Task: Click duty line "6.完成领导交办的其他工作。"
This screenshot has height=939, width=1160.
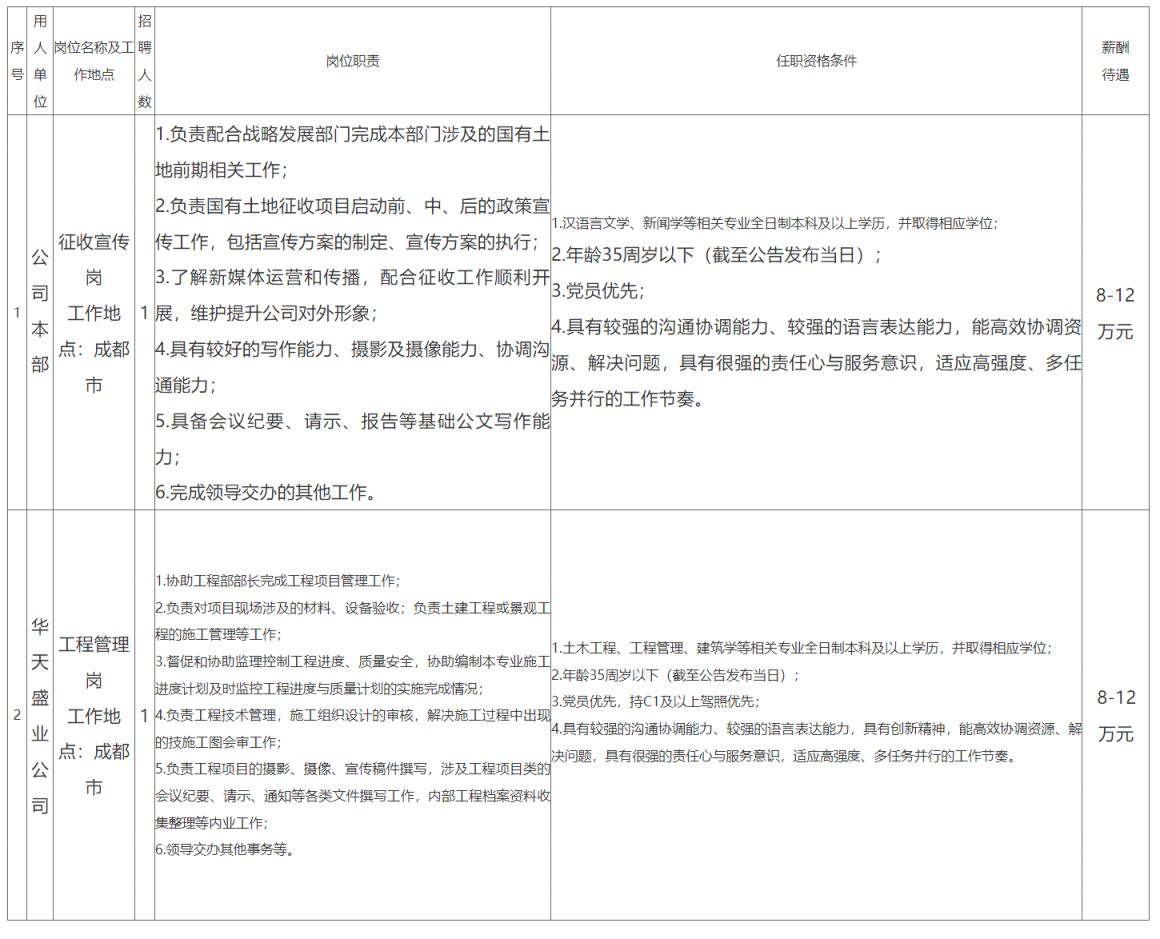Action: coord(266,492)
